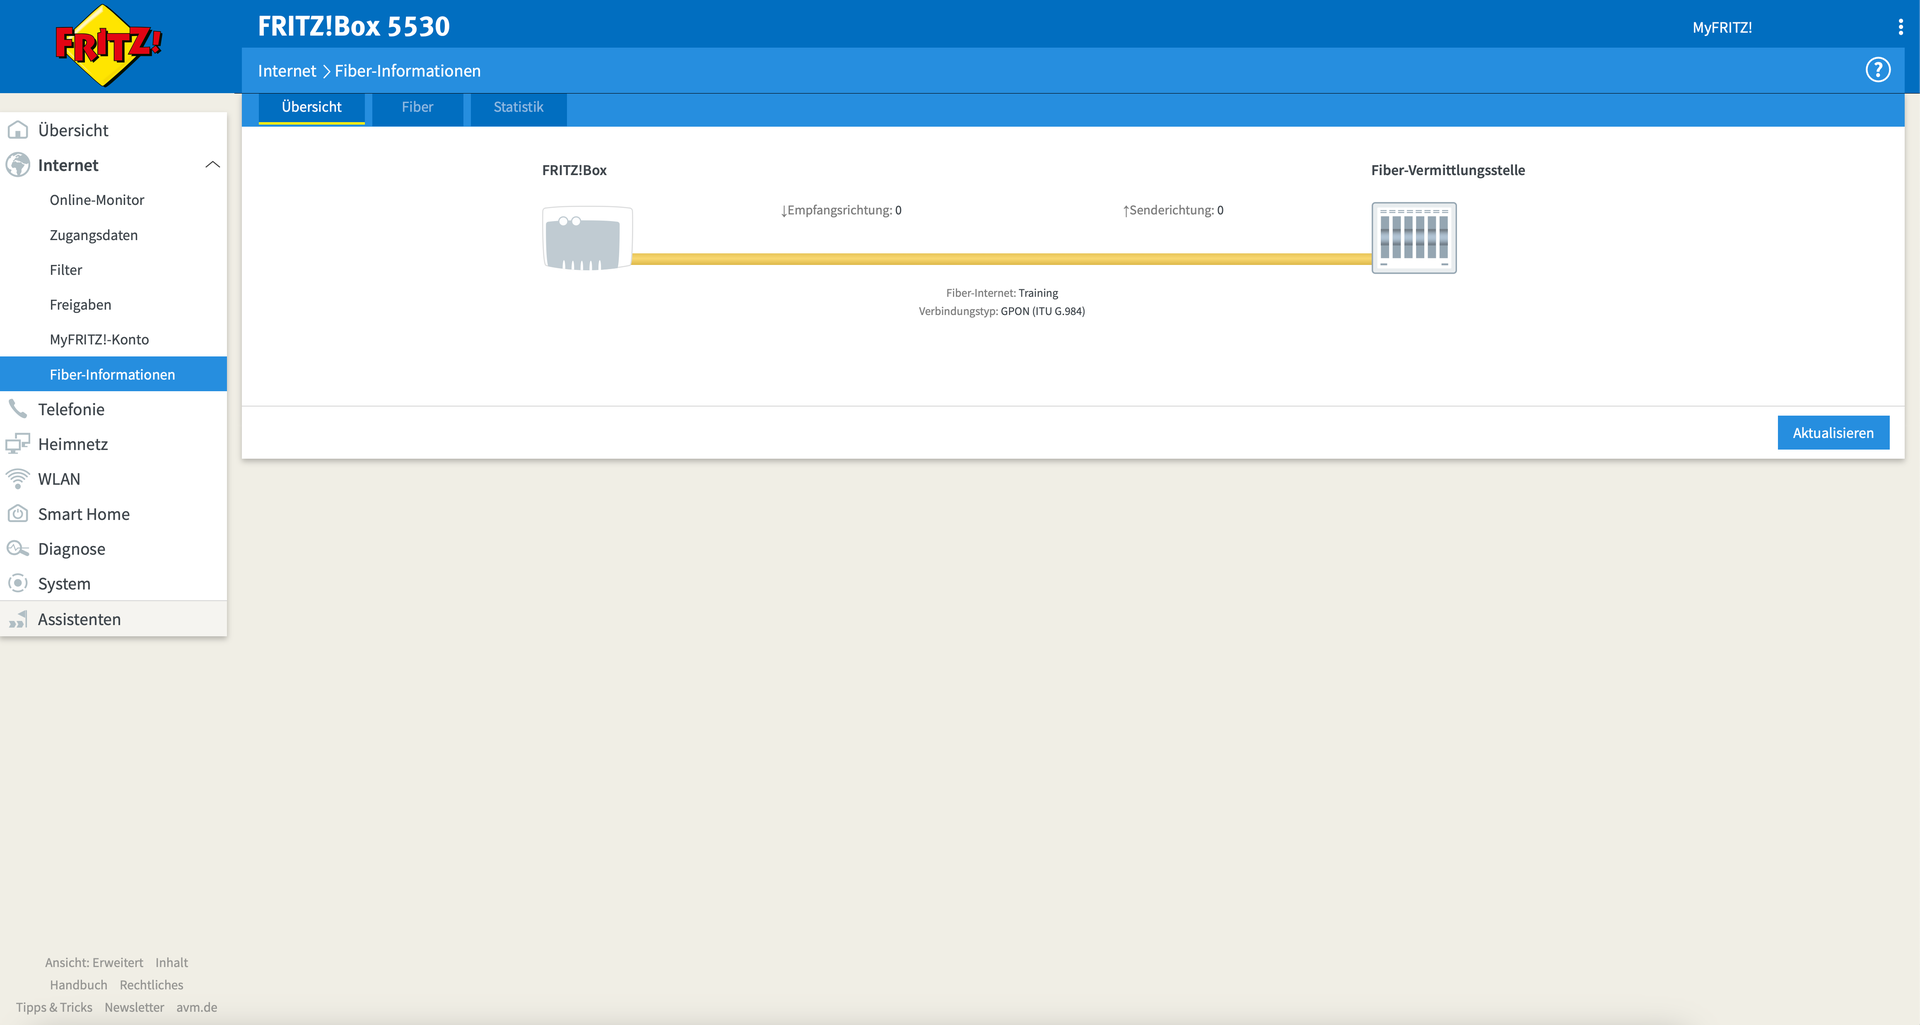Switch to the Statistik tab

[x=518, y=108]
